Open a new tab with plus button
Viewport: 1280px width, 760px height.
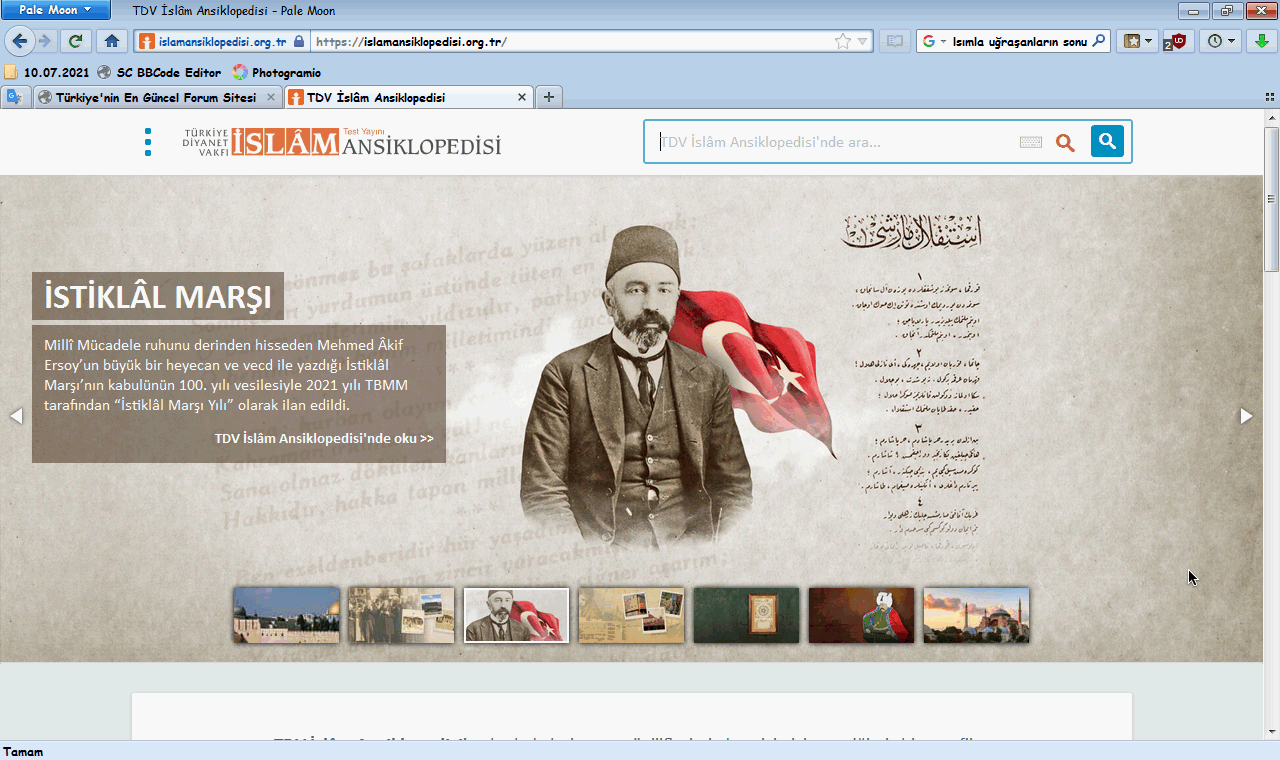549,97
